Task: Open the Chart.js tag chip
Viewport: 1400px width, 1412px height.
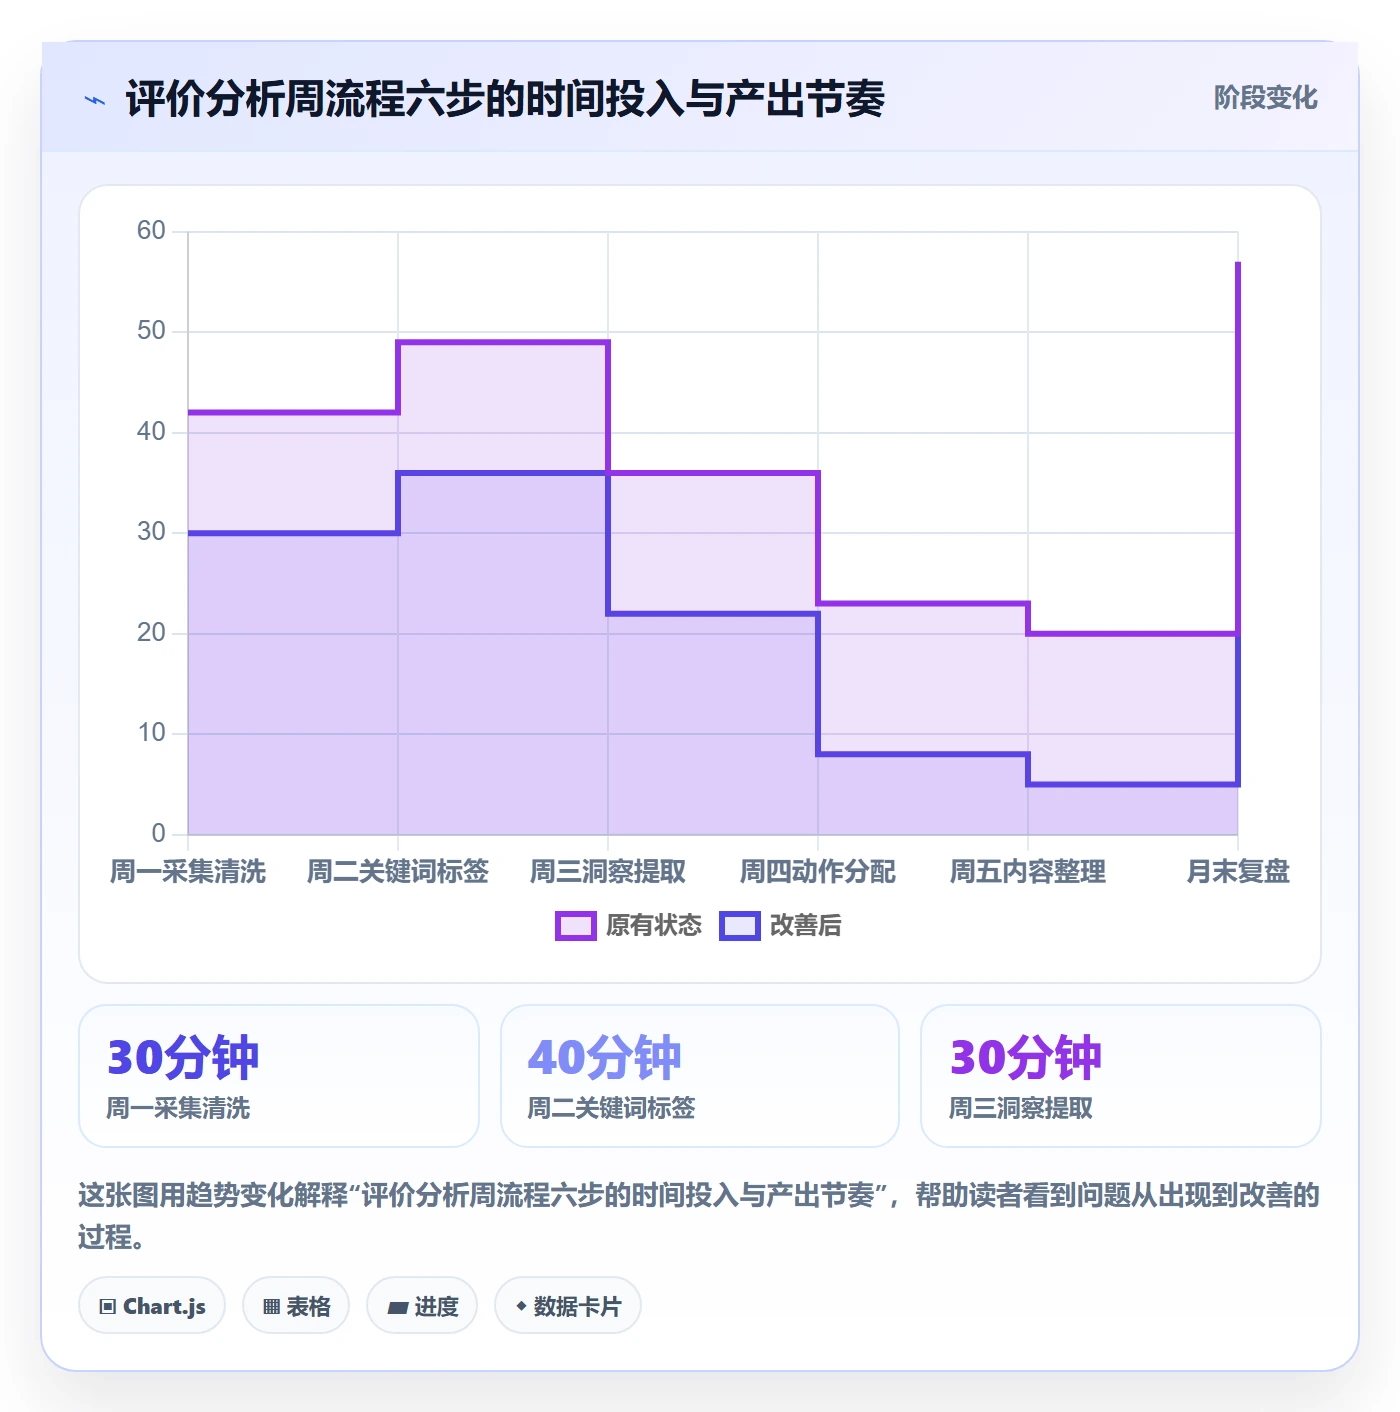Action: tap(152, 1305)
